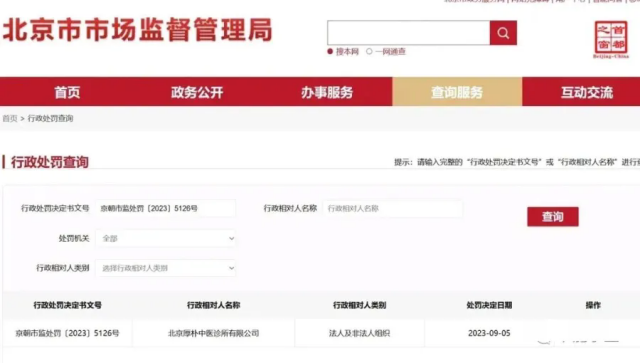640x363 pixels.
Task: Click the red magnifier search icon
Action: [503, 33]
